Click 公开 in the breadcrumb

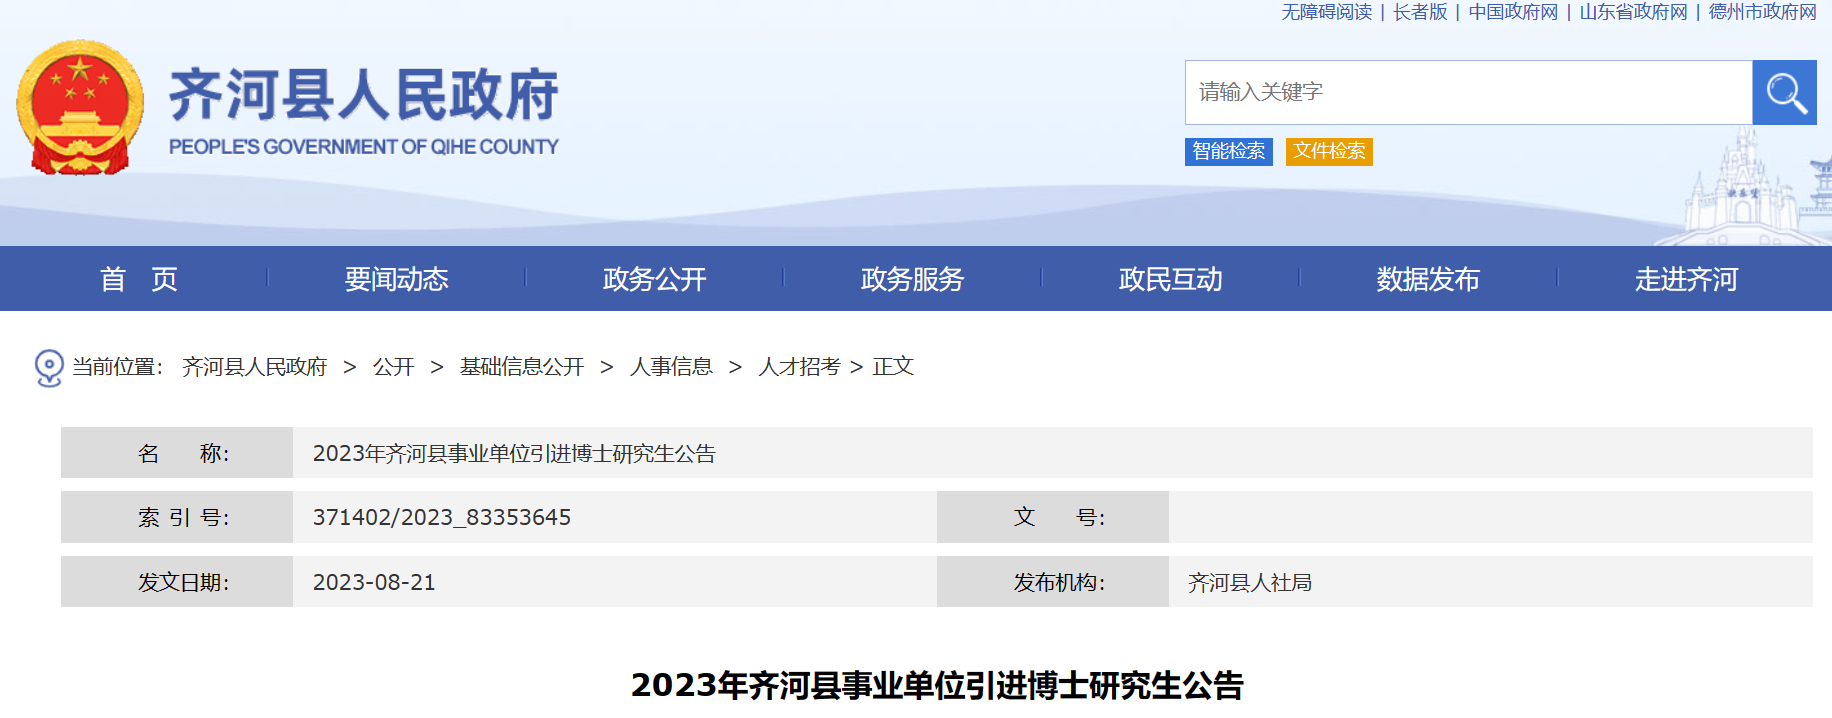point(393,367)
